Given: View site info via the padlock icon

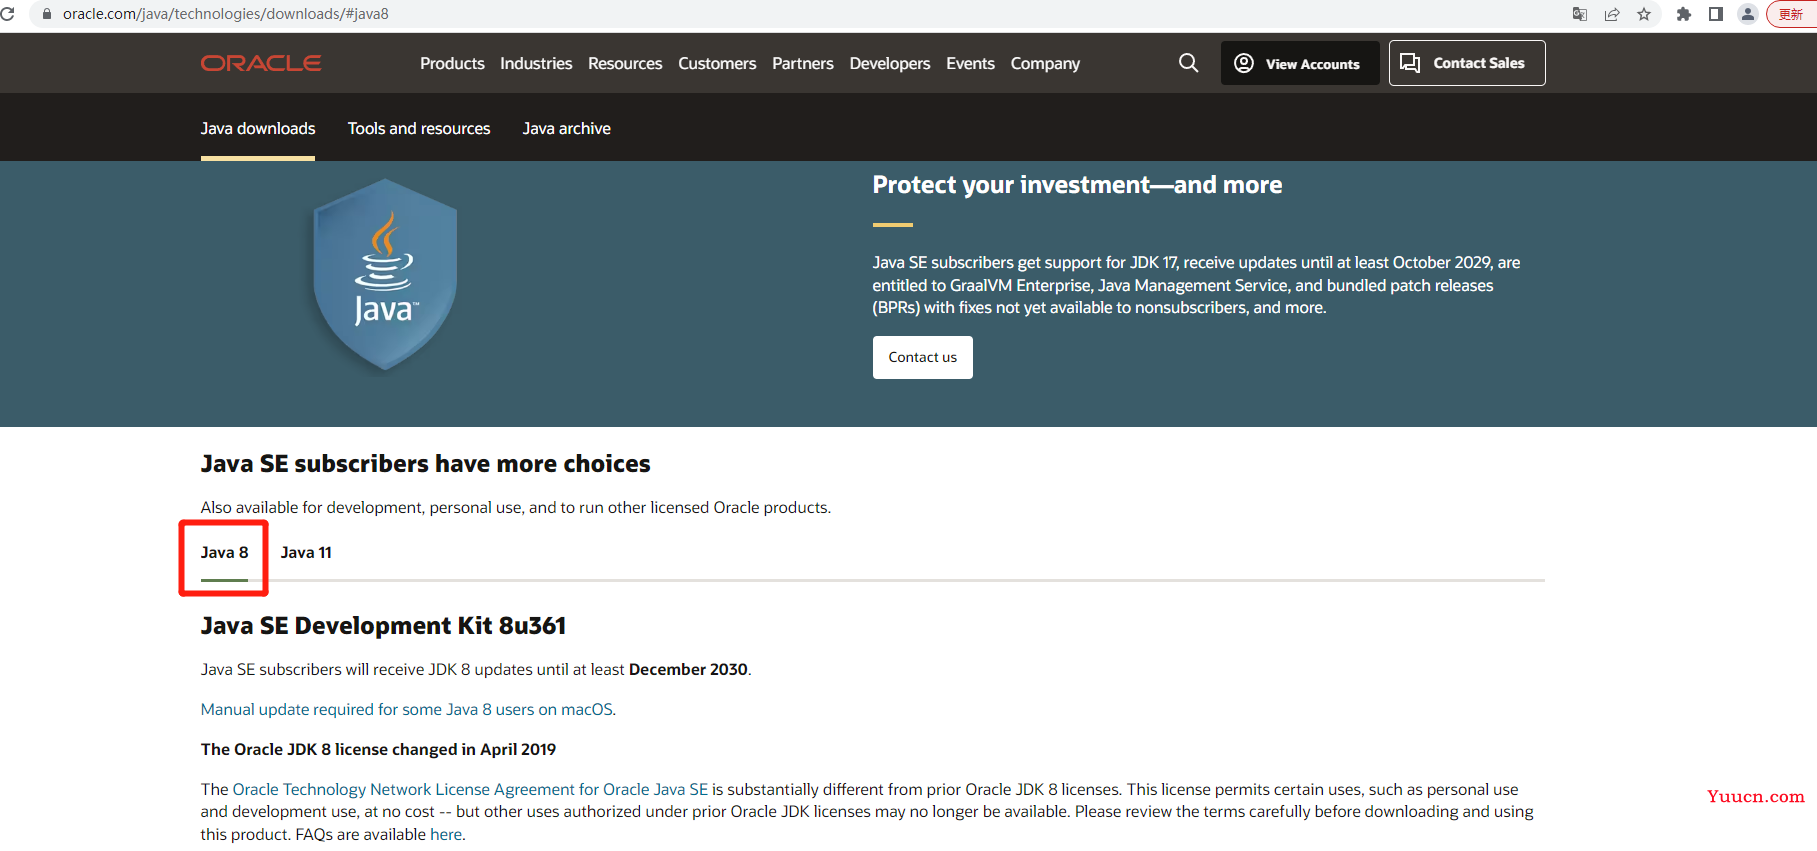Looking at the screenshot, I should pos(46,14).
